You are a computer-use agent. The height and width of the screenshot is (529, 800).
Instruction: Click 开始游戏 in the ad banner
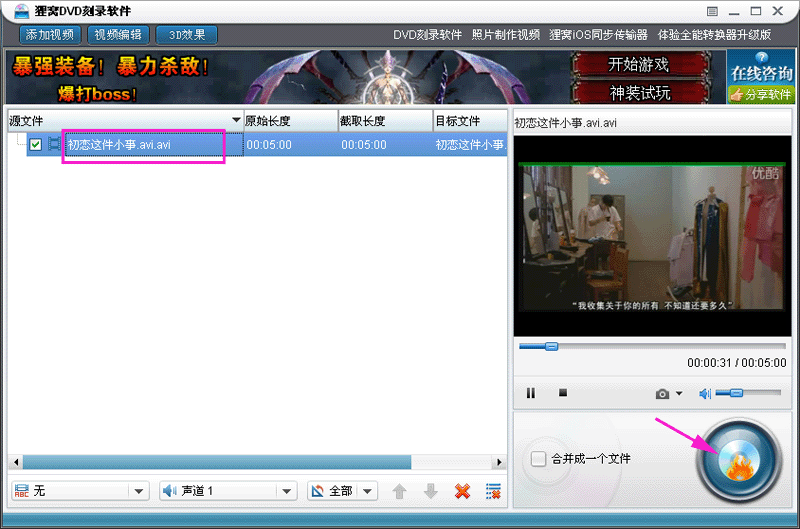(639, 65)
